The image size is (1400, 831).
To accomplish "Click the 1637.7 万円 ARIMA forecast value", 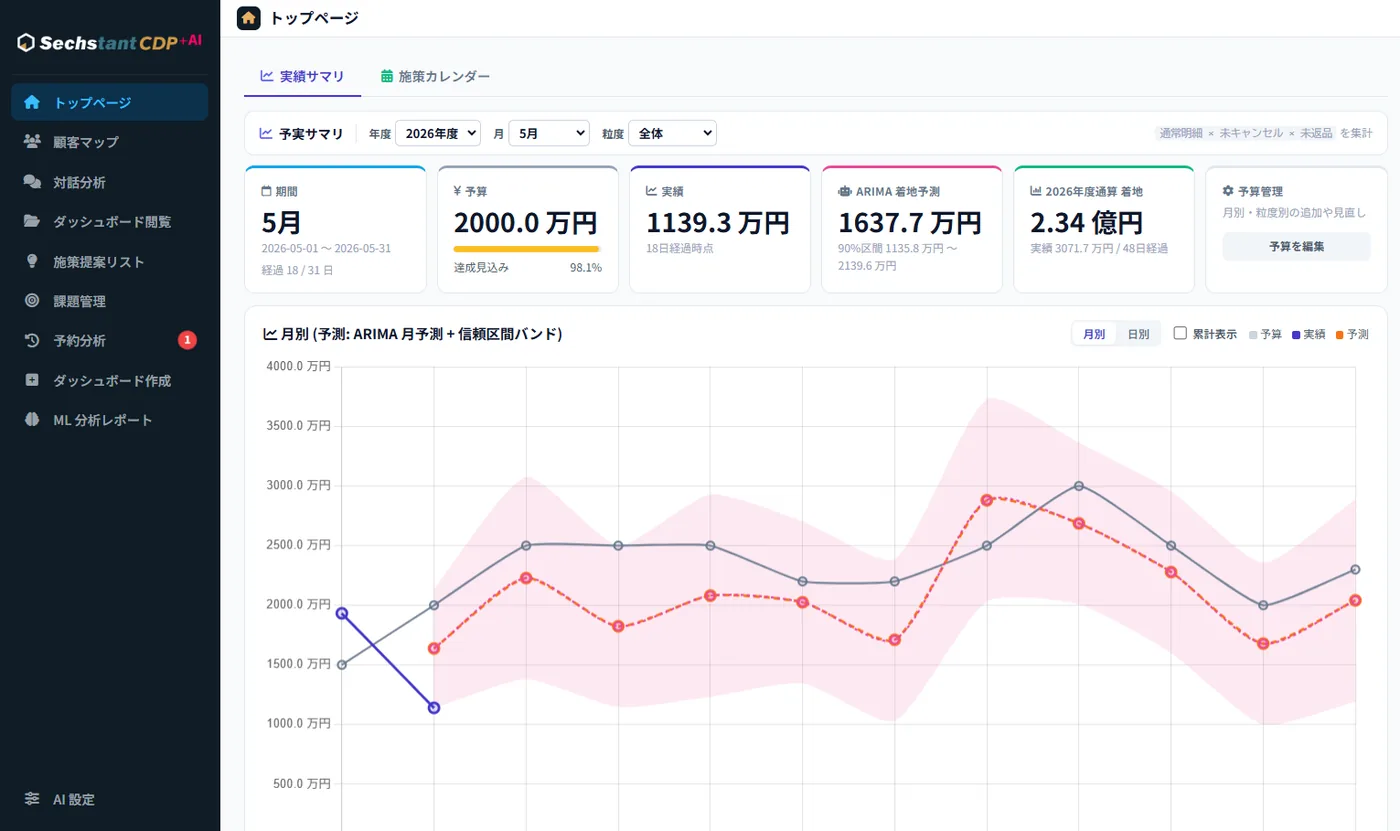I will [x=910, y=222].
